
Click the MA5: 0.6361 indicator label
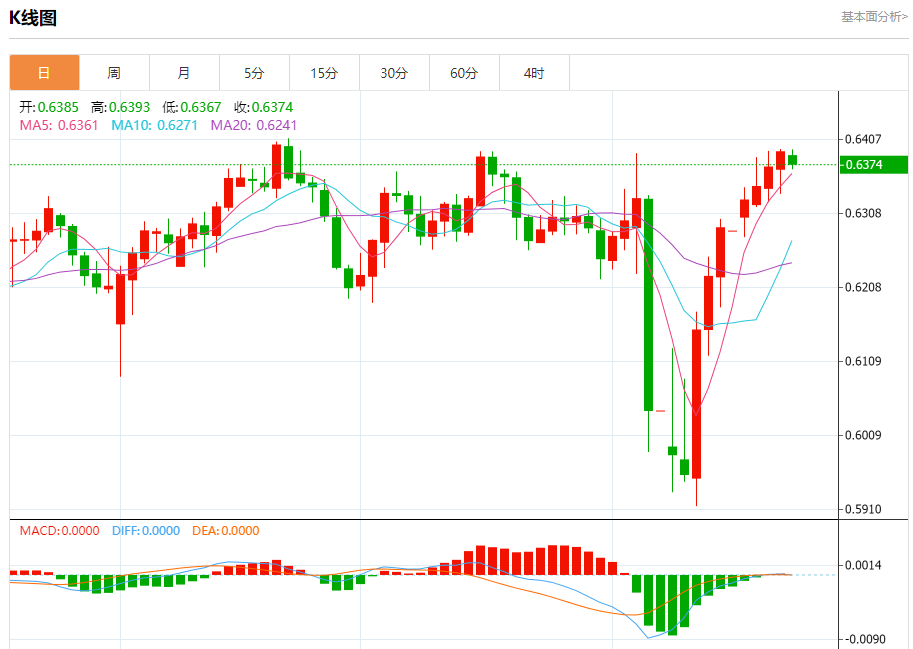coord(59,125)
